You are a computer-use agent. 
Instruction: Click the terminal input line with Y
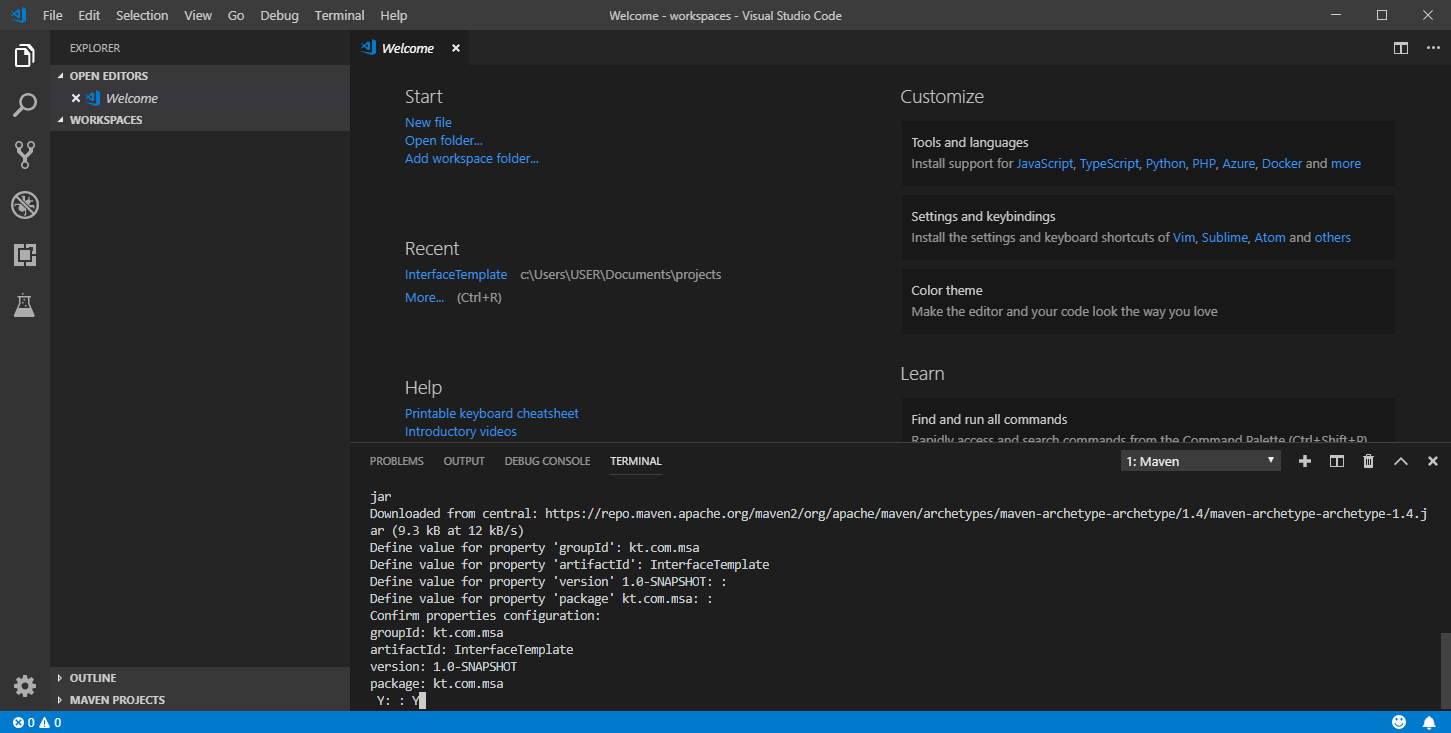click(400, 701)
